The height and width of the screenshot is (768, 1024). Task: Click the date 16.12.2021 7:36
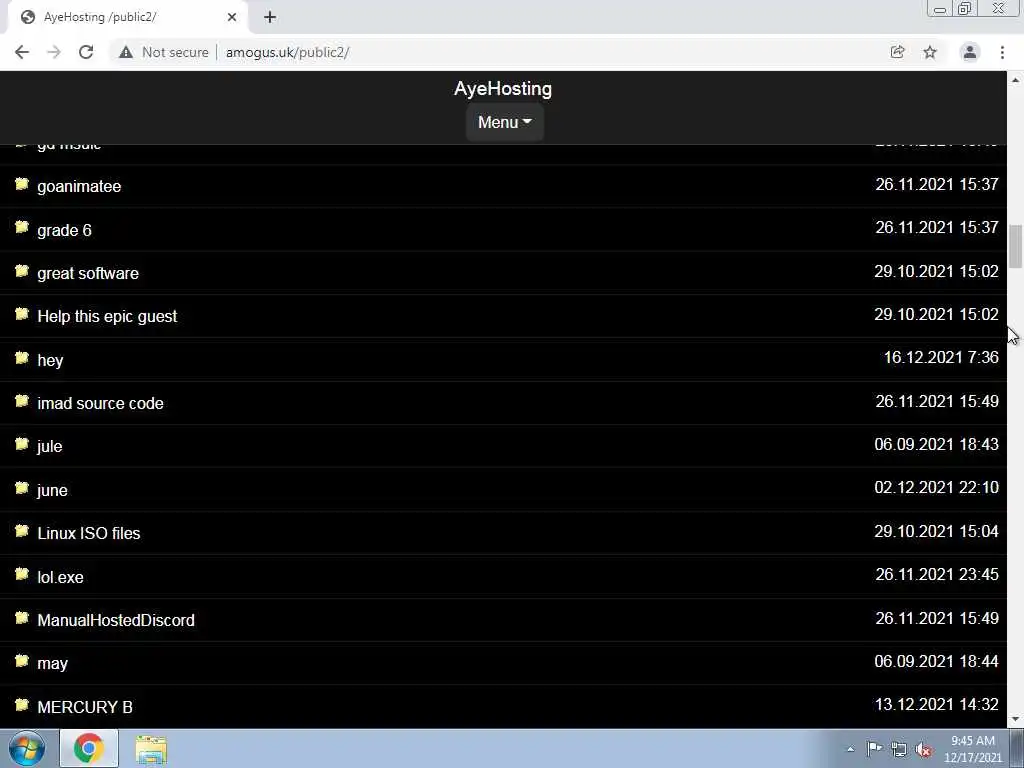pyautogui.click(x=941, y=357)
